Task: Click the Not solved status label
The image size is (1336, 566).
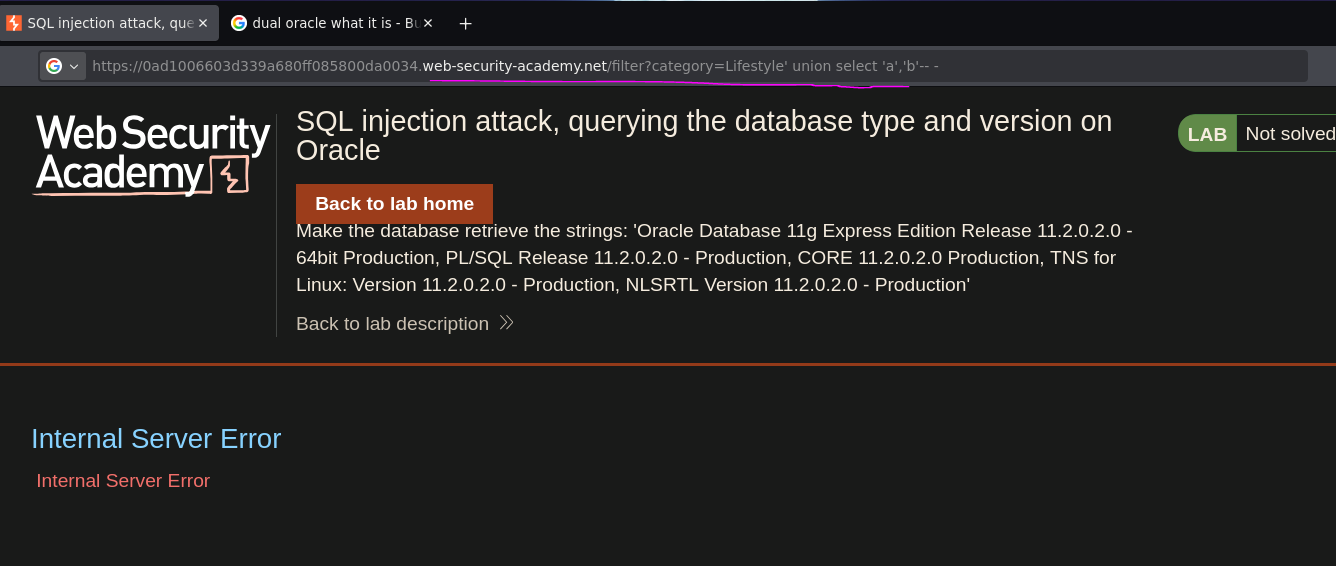Action: click(1289, 134)
